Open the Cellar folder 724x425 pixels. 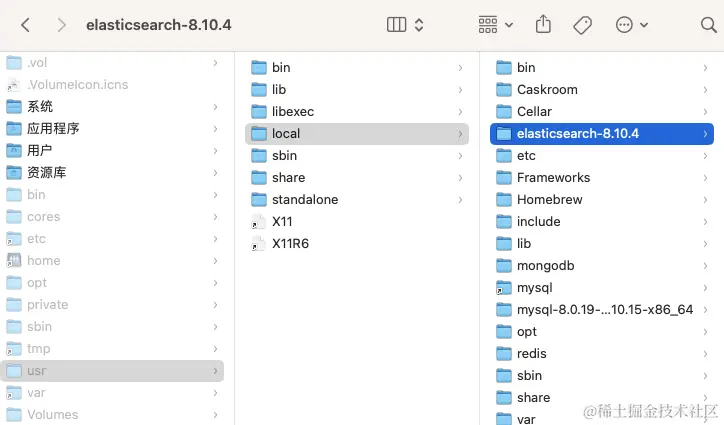click(534, 112)
